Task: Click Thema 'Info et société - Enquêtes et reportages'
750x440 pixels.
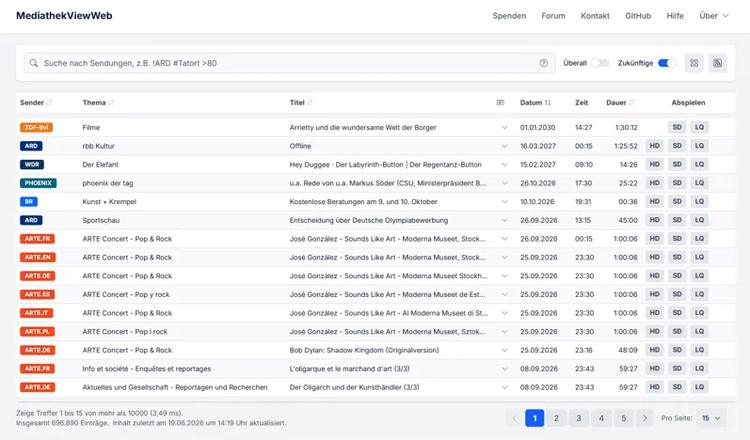Action: [x=146, y=369]
